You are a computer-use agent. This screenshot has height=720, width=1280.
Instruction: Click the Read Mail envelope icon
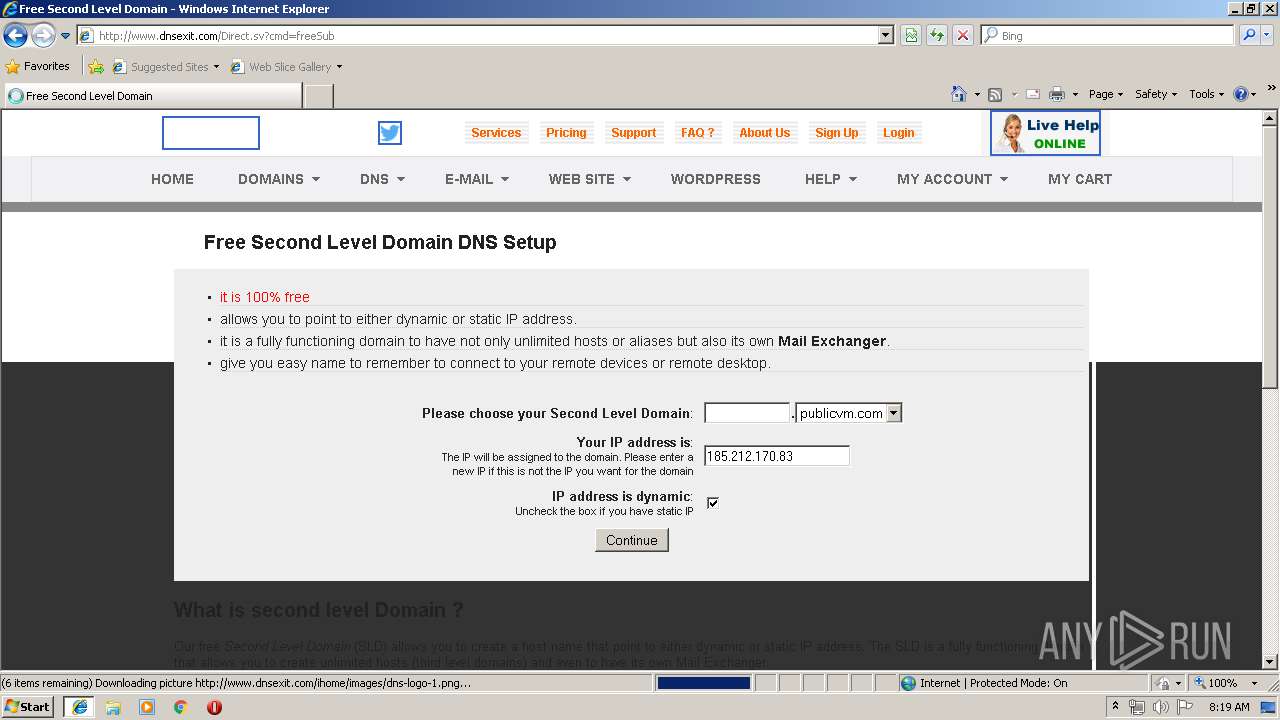(1033, 94)
